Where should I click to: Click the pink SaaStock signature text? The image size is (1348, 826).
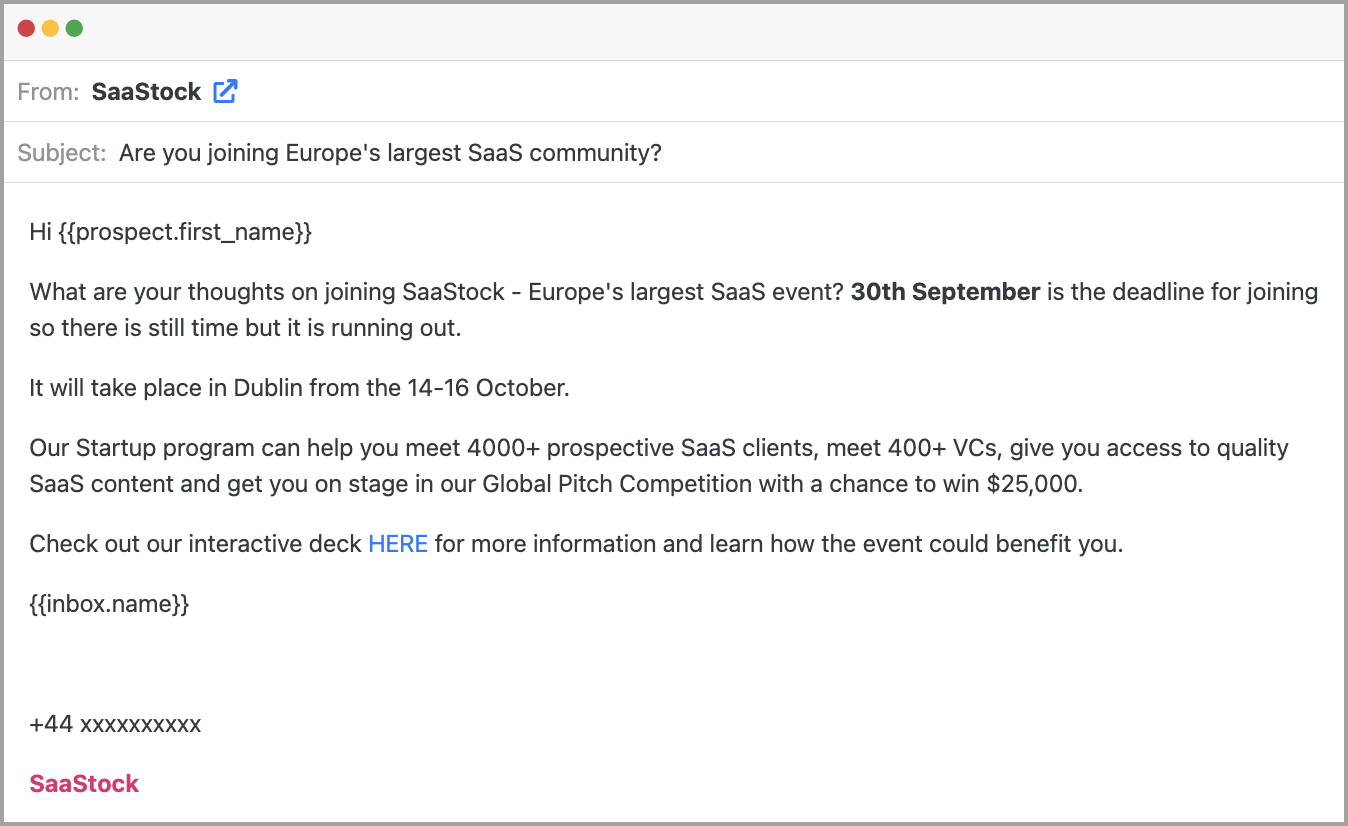(x=84, y=784)
